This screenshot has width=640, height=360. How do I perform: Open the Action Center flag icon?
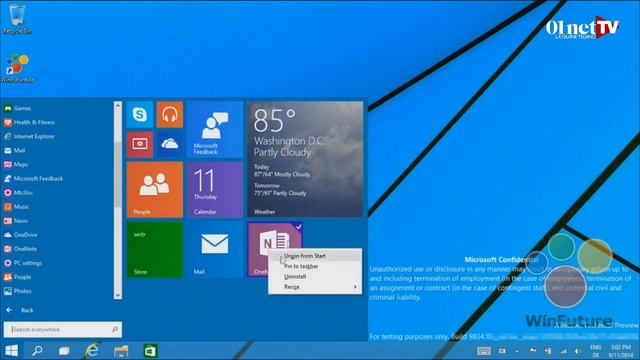(x=533, y=351)
